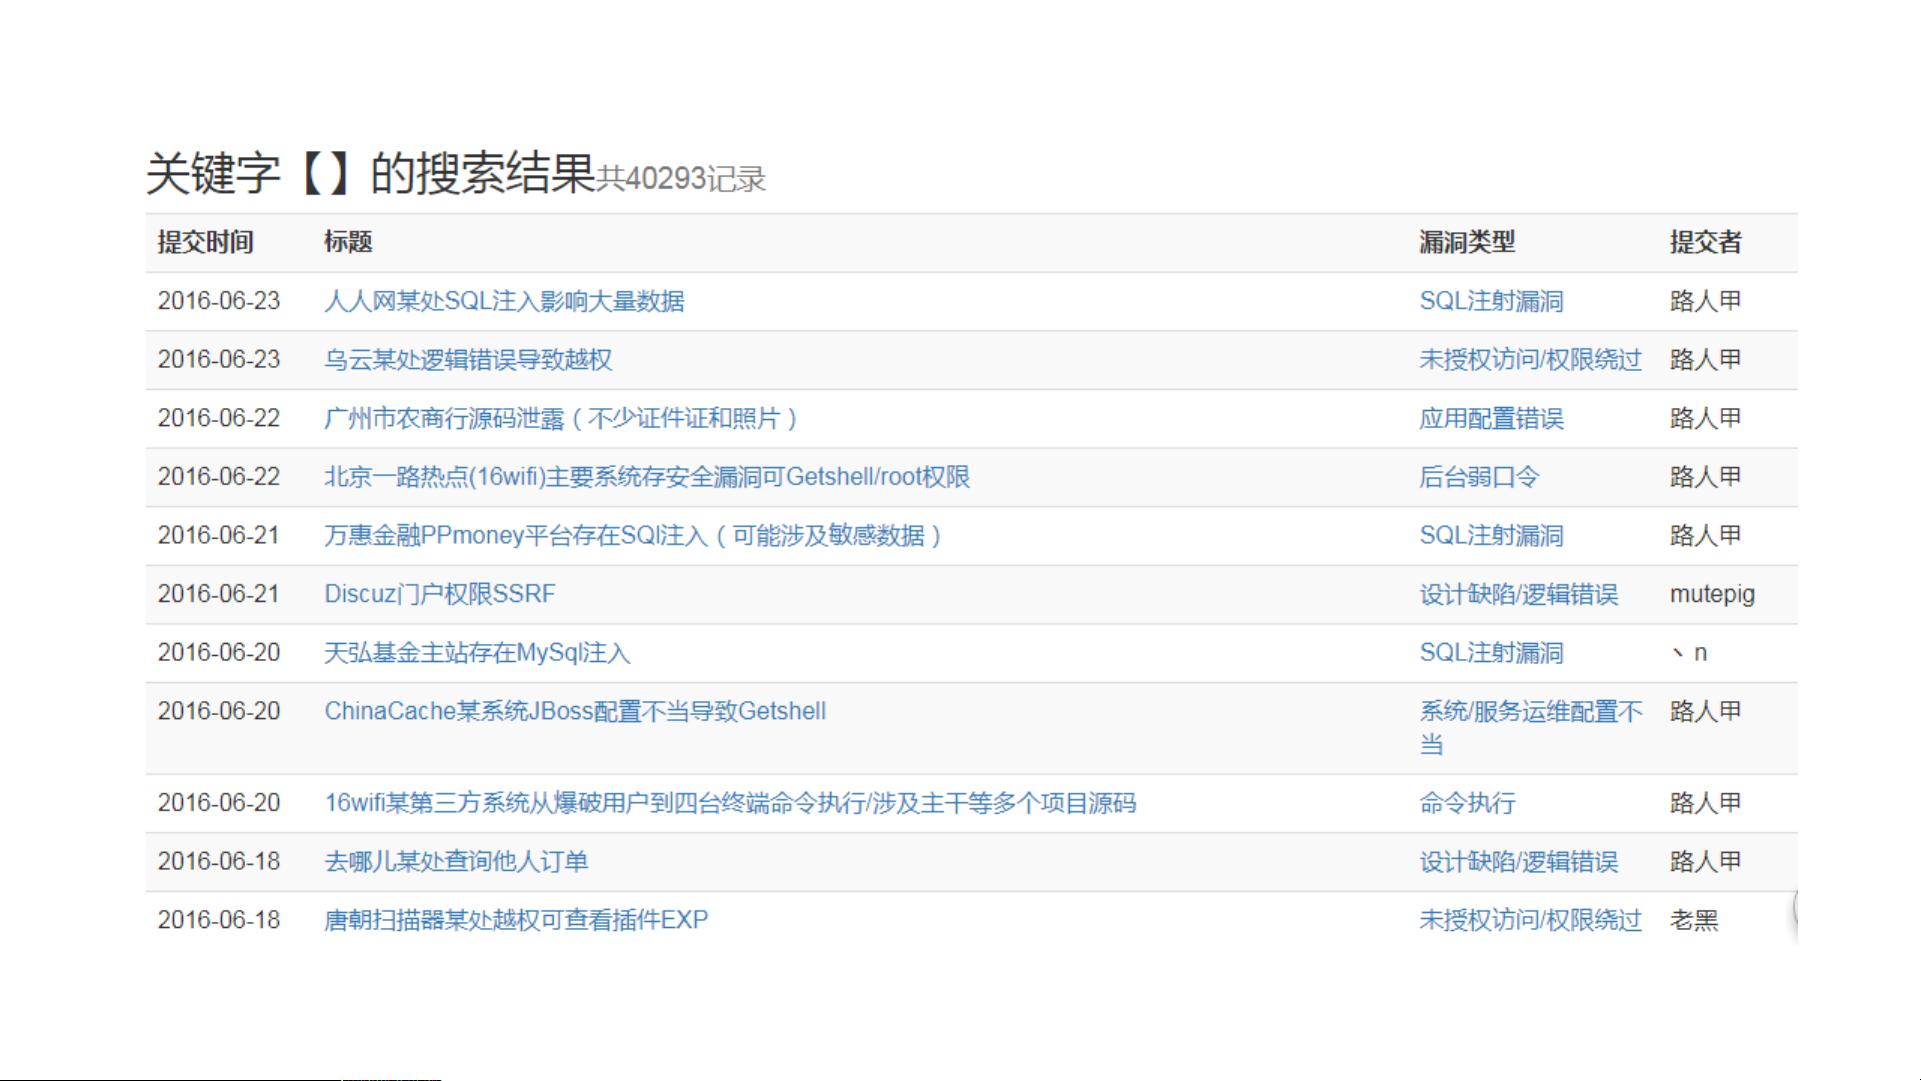Click the 漏洞类型 column header
The image size is (1921, 1081).
pos(1467,242)
